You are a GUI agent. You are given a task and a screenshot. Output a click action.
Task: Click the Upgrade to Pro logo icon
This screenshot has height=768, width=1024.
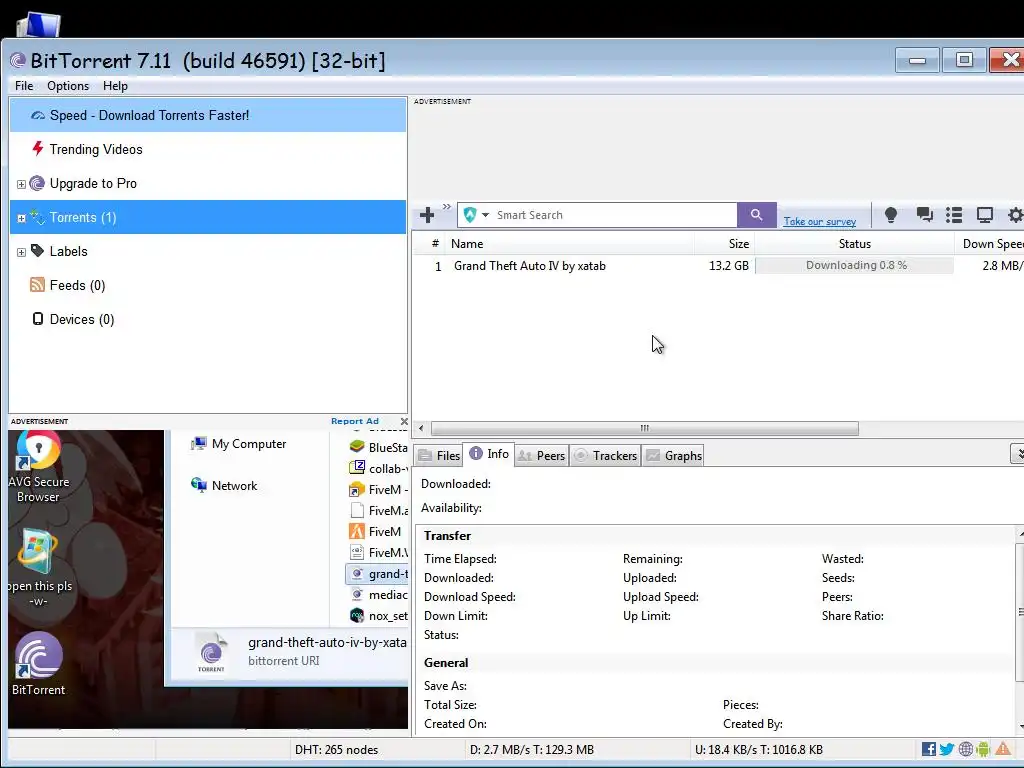coord(37,183)
